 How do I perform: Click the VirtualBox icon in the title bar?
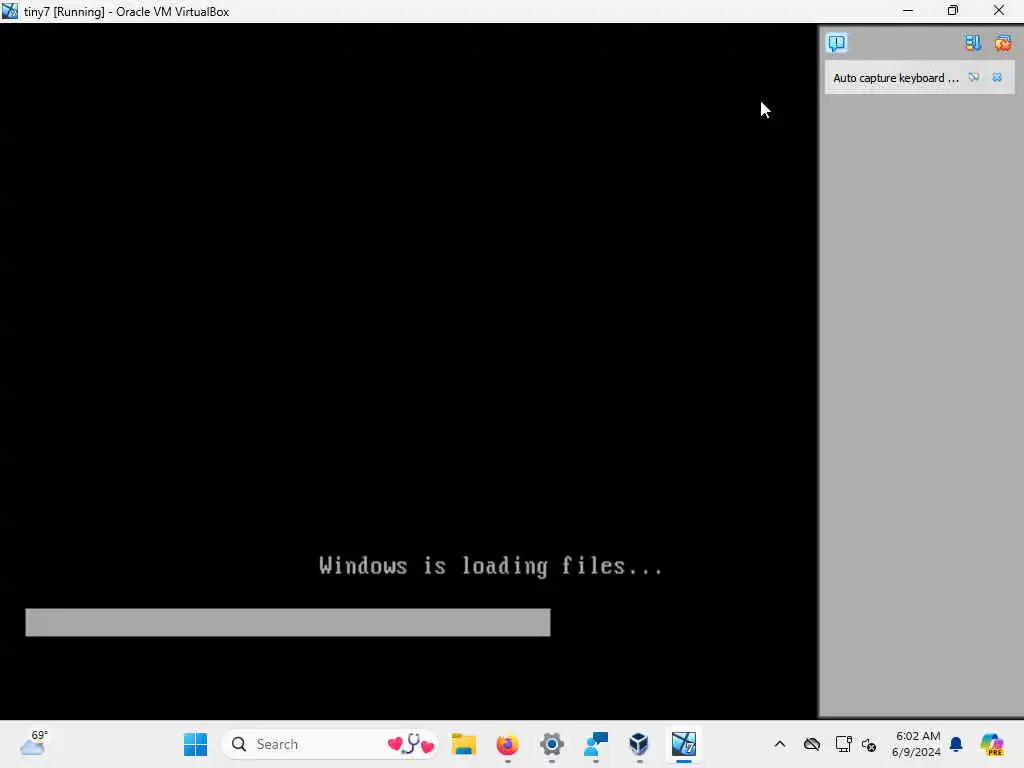[10, 11]
